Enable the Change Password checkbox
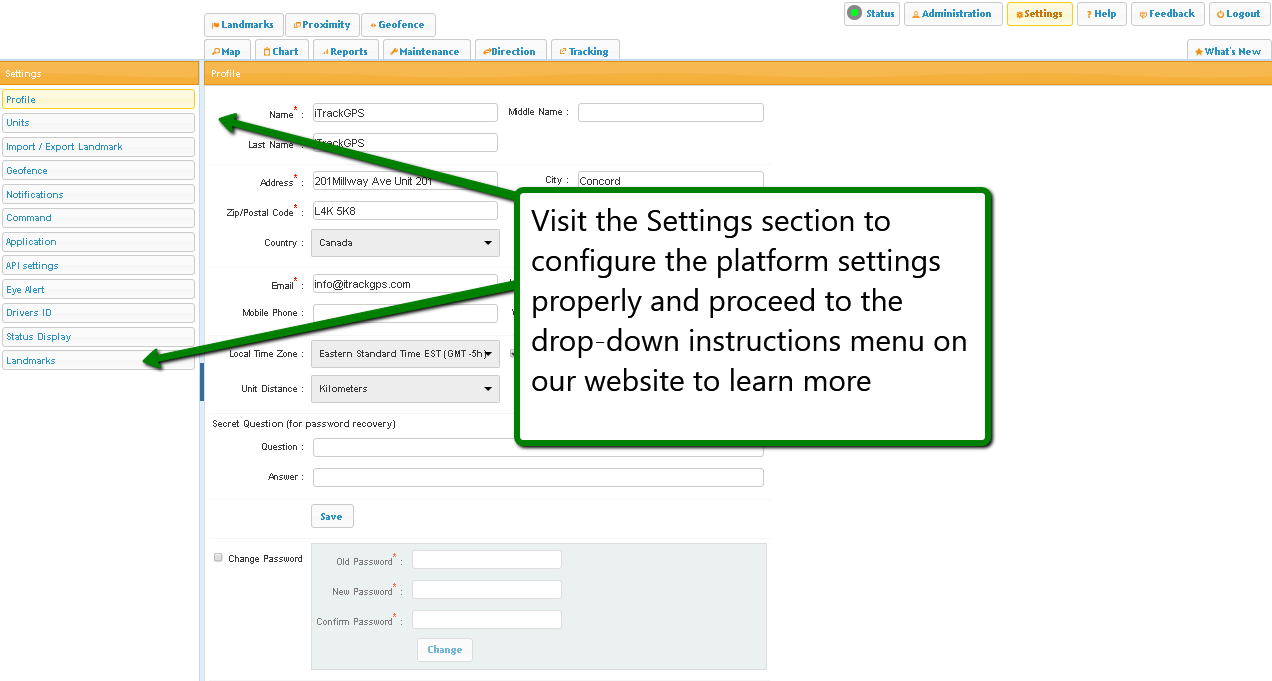Image resolution: width=1272 pixels, height=681 pixels. click(x=218, y=558)
